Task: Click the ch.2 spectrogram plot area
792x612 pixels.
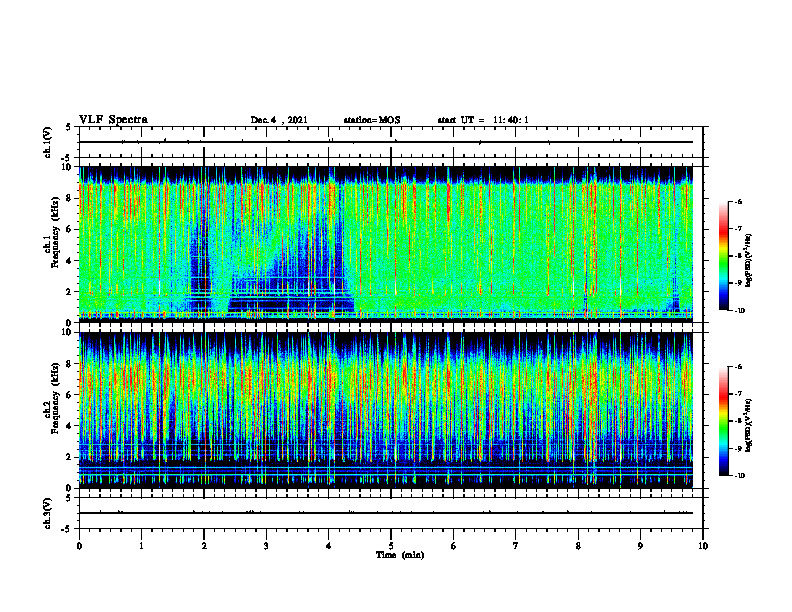Action: pyautogui.click(x=386, y=410)
